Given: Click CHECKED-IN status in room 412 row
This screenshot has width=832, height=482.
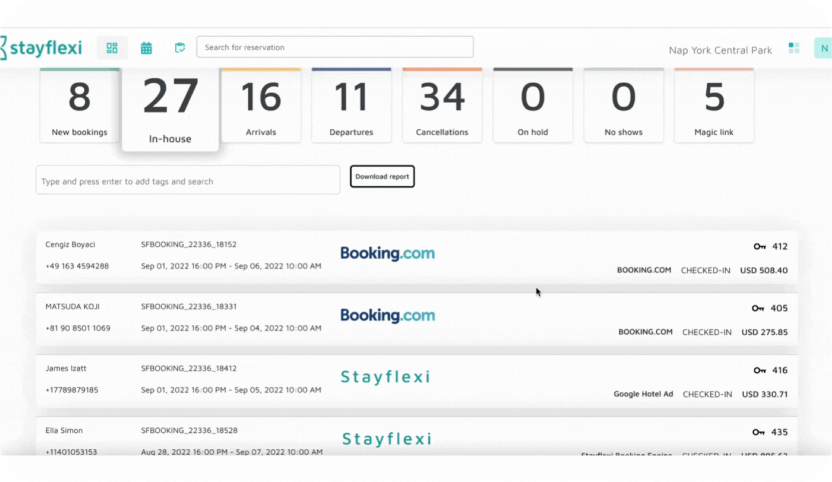Looking at the screenshot, I should coord(706,270).
